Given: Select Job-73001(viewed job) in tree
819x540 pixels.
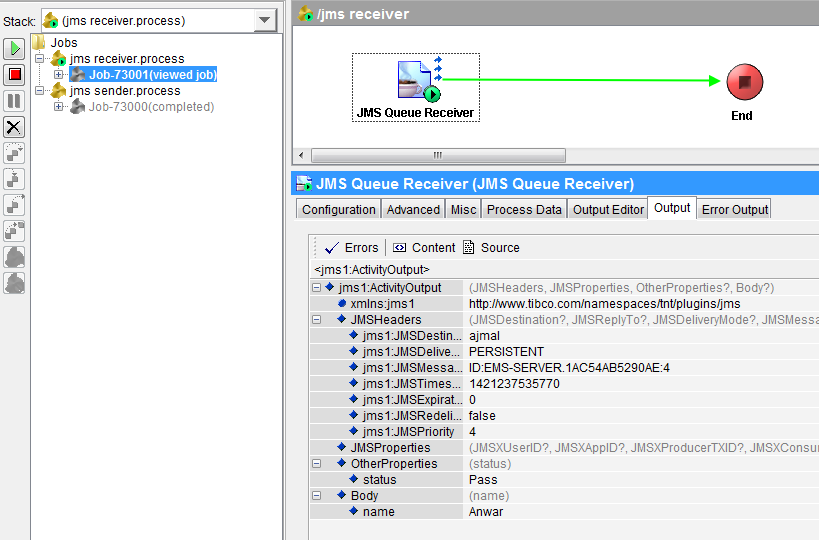Looking at the screenshot, I should [x=144, y=75].
